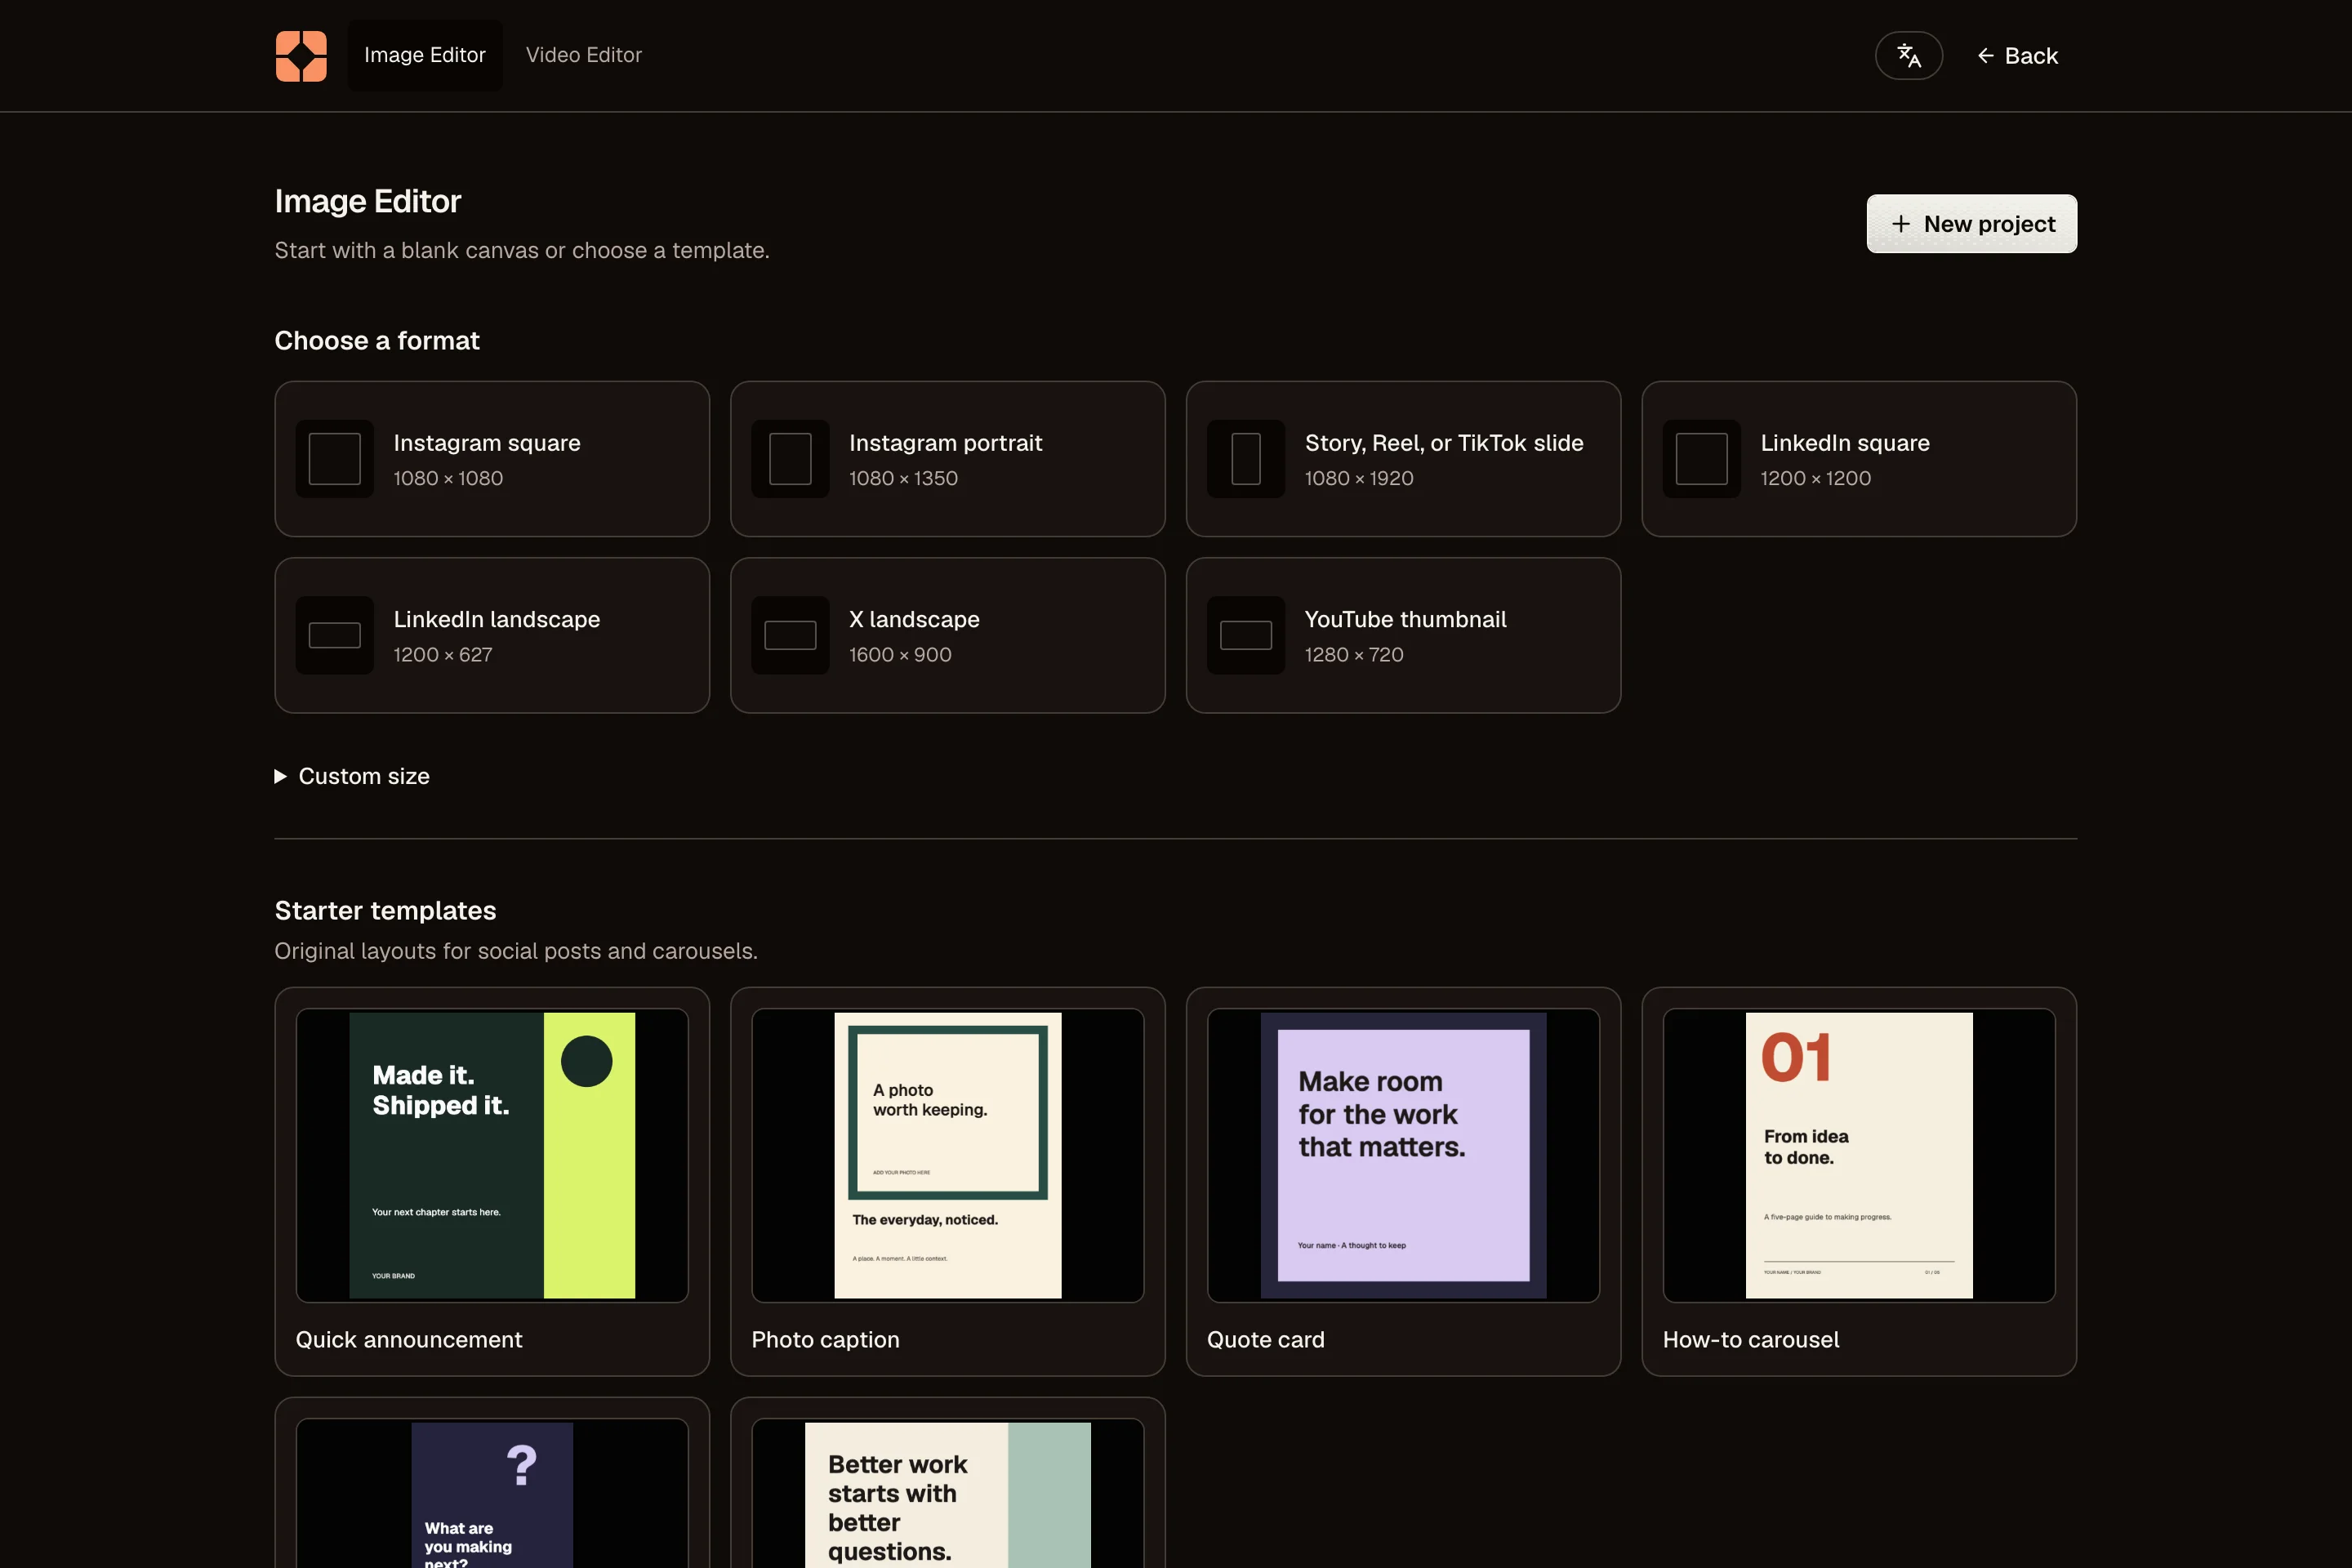2352x1568 pixels.
Task: Click the plus icon in New project
Action: point(1901,224)
